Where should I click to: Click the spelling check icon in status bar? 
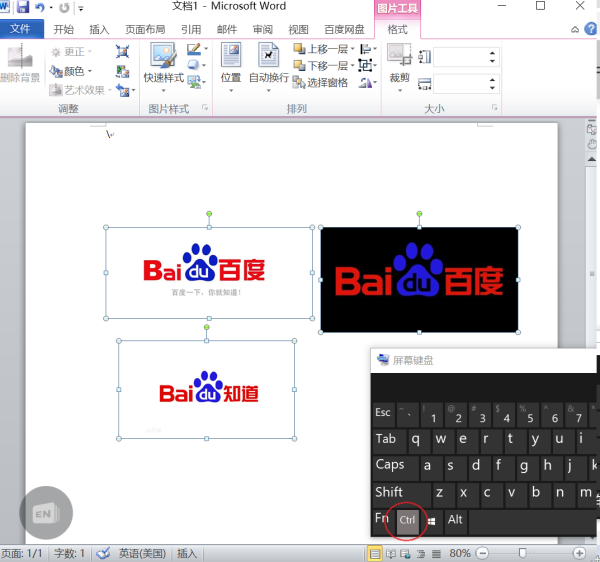[x=103, y=553]
